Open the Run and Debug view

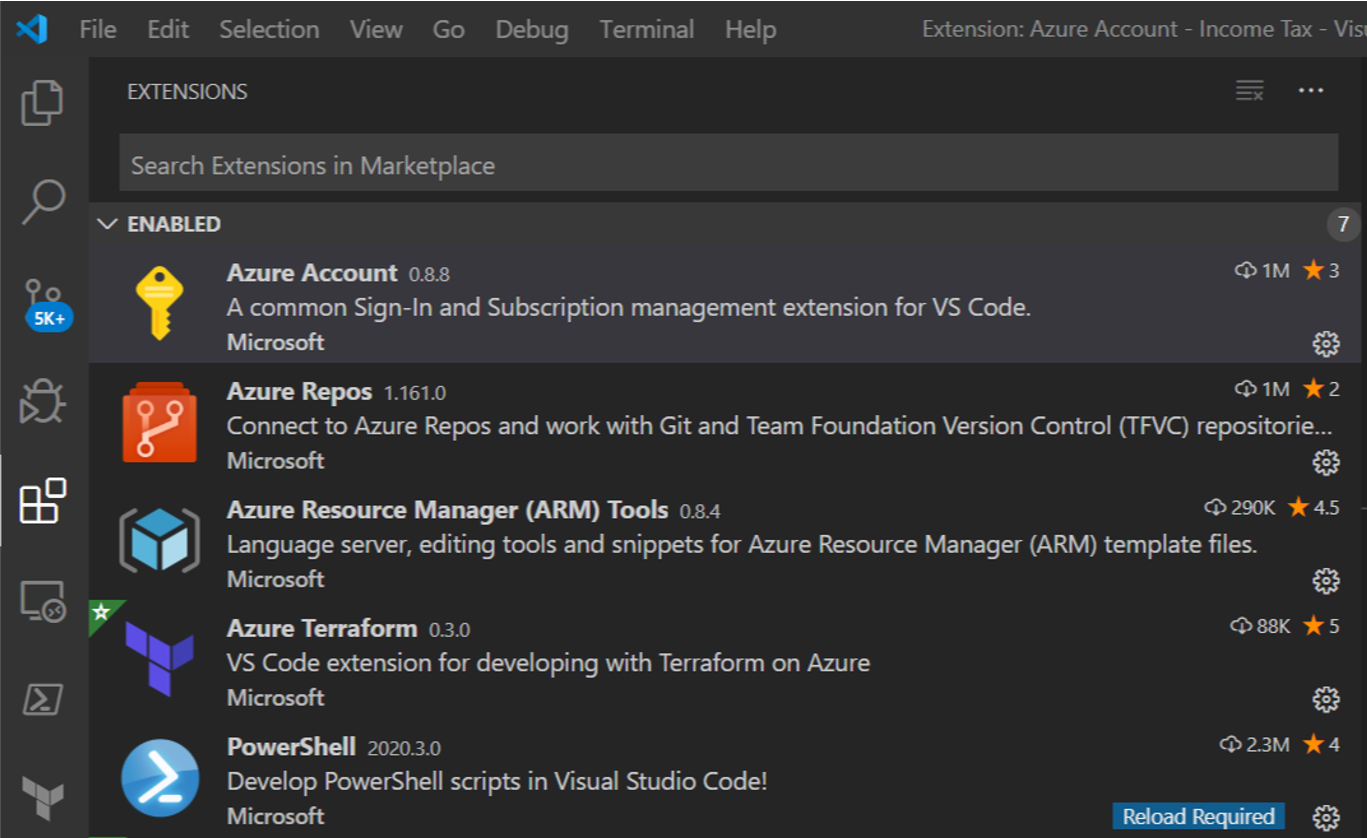pyautogui.click(x=42, y=400)
